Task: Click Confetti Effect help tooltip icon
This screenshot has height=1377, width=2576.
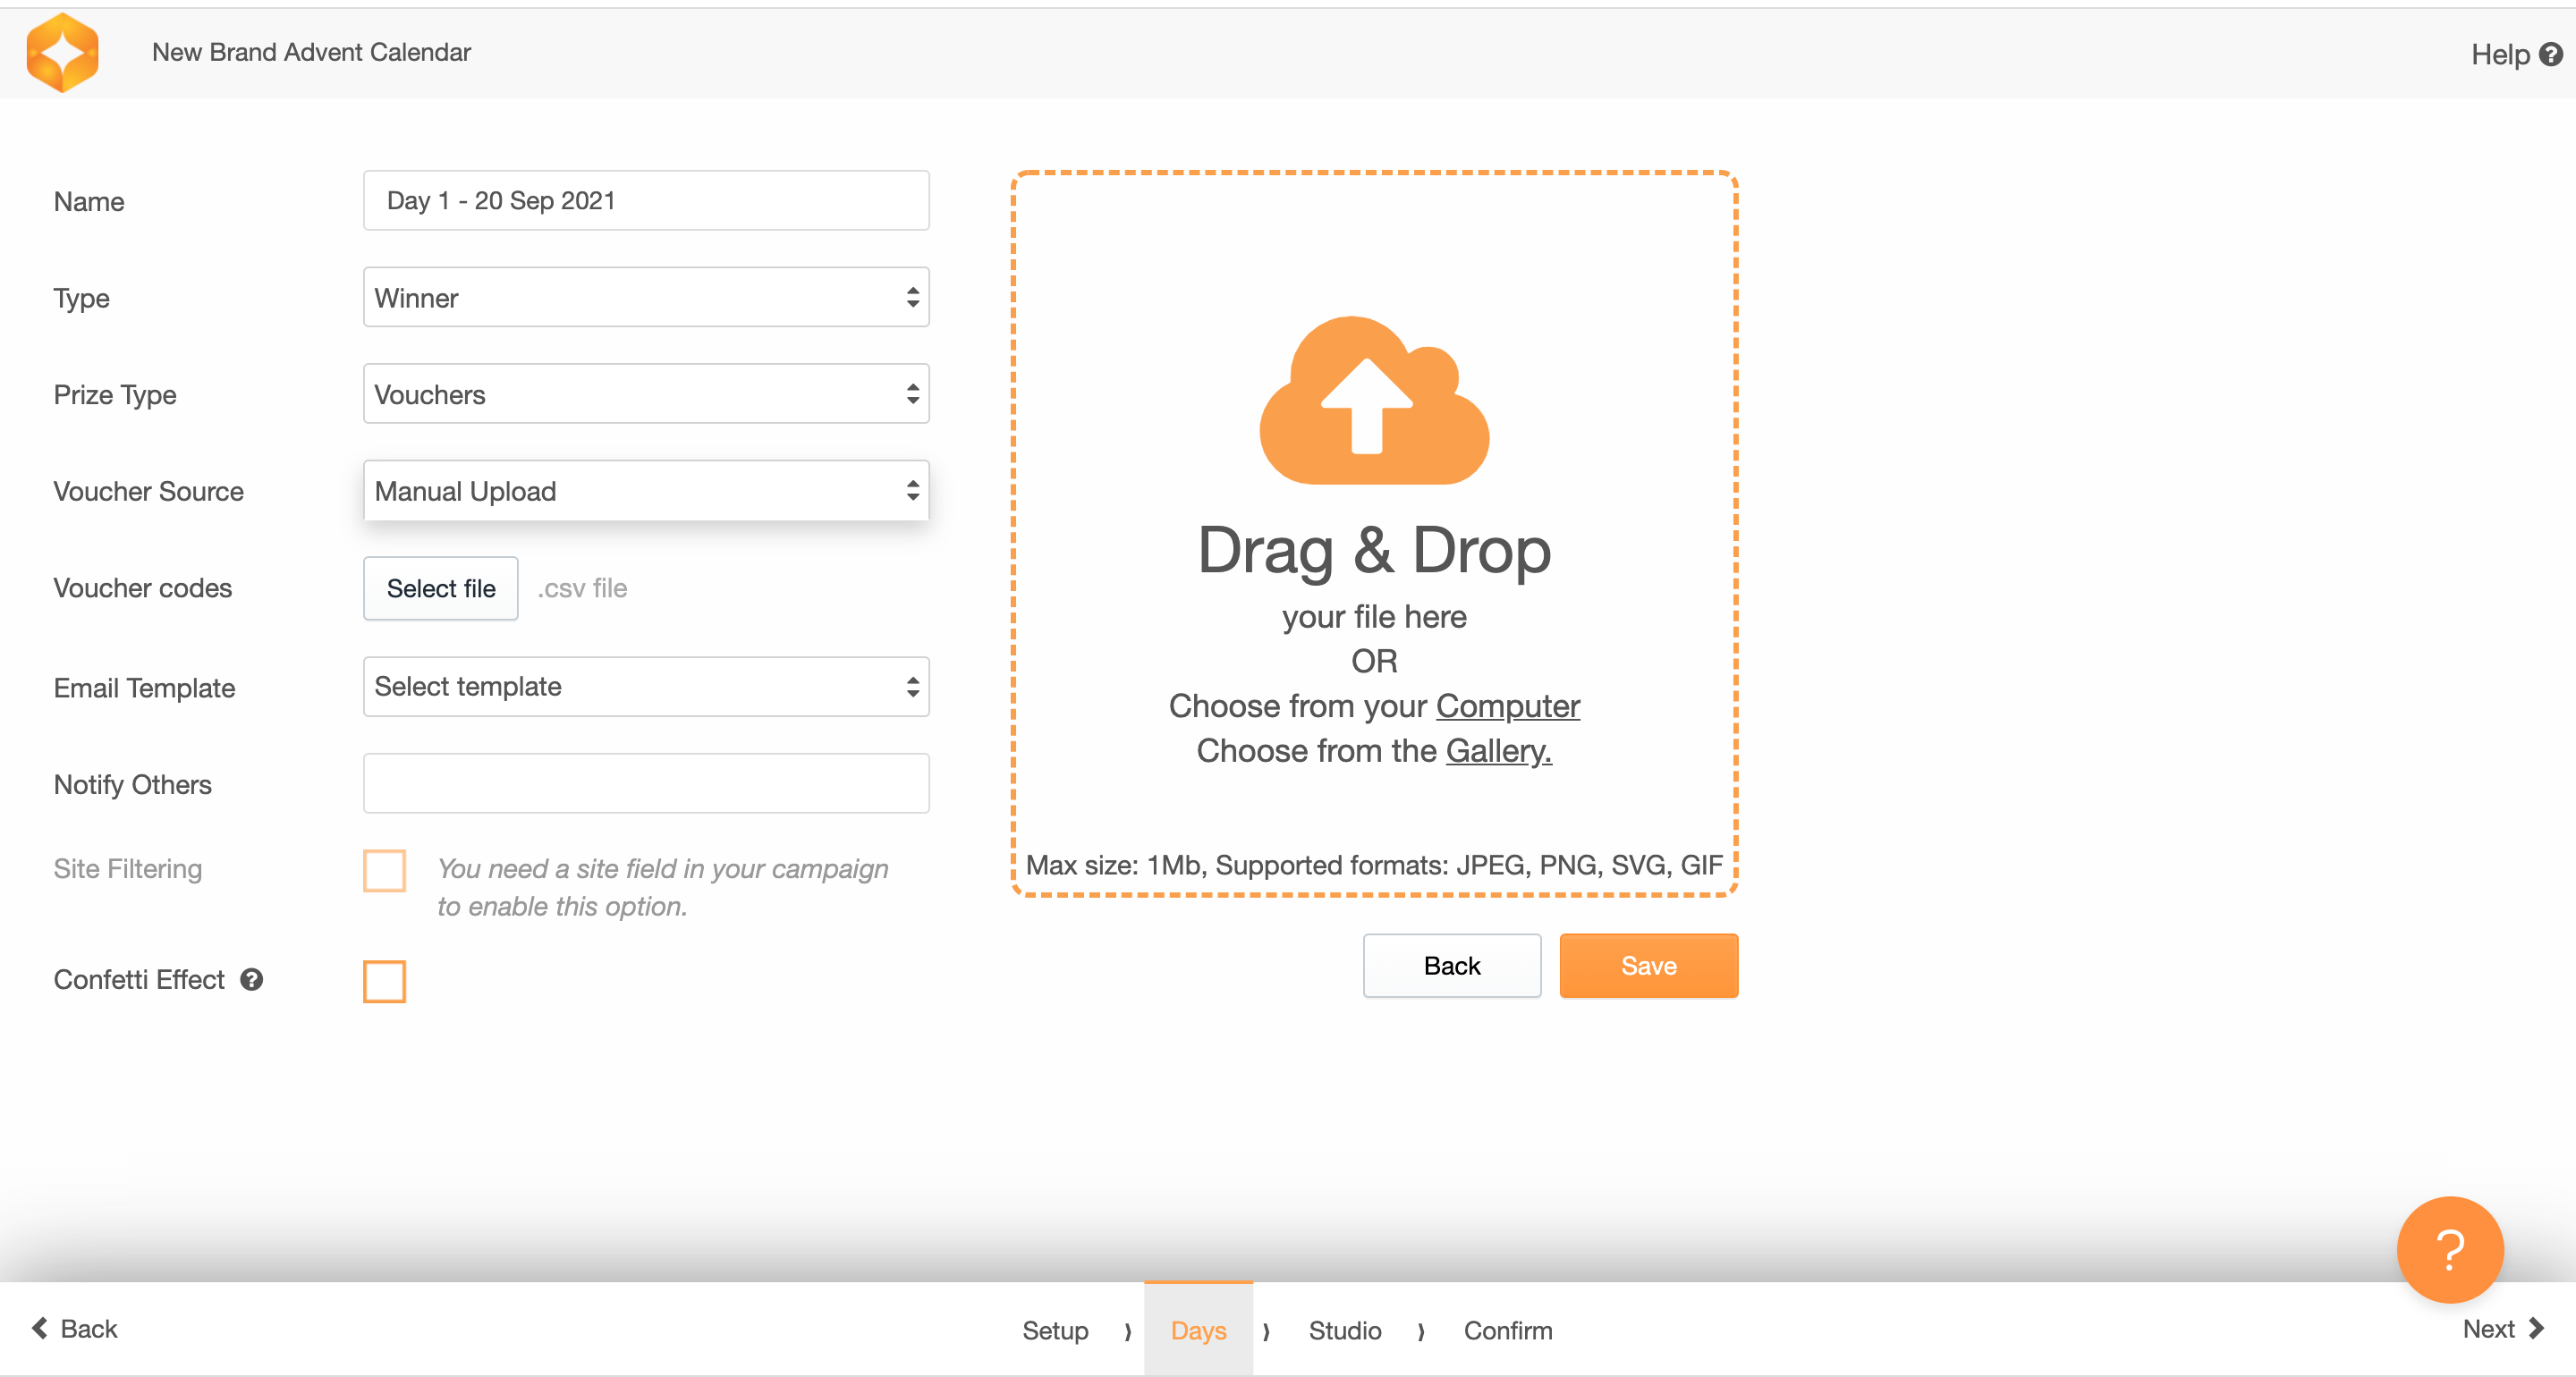Action: [x=252, y=980]
